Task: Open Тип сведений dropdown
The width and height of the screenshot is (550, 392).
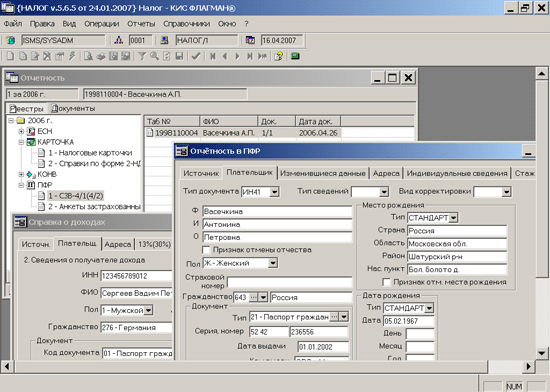Action: (x=384, y=192)
